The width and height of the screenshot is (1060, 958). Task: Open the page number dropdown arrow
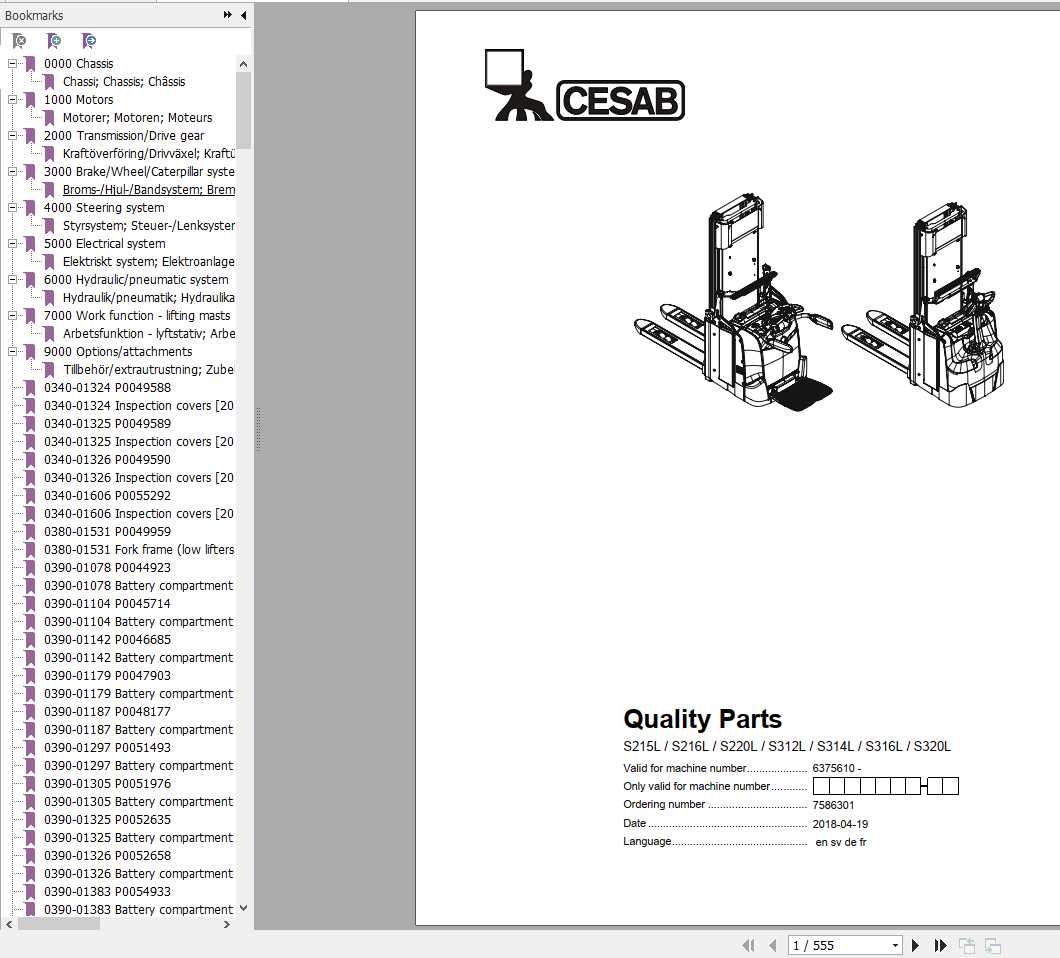(895, 945)
